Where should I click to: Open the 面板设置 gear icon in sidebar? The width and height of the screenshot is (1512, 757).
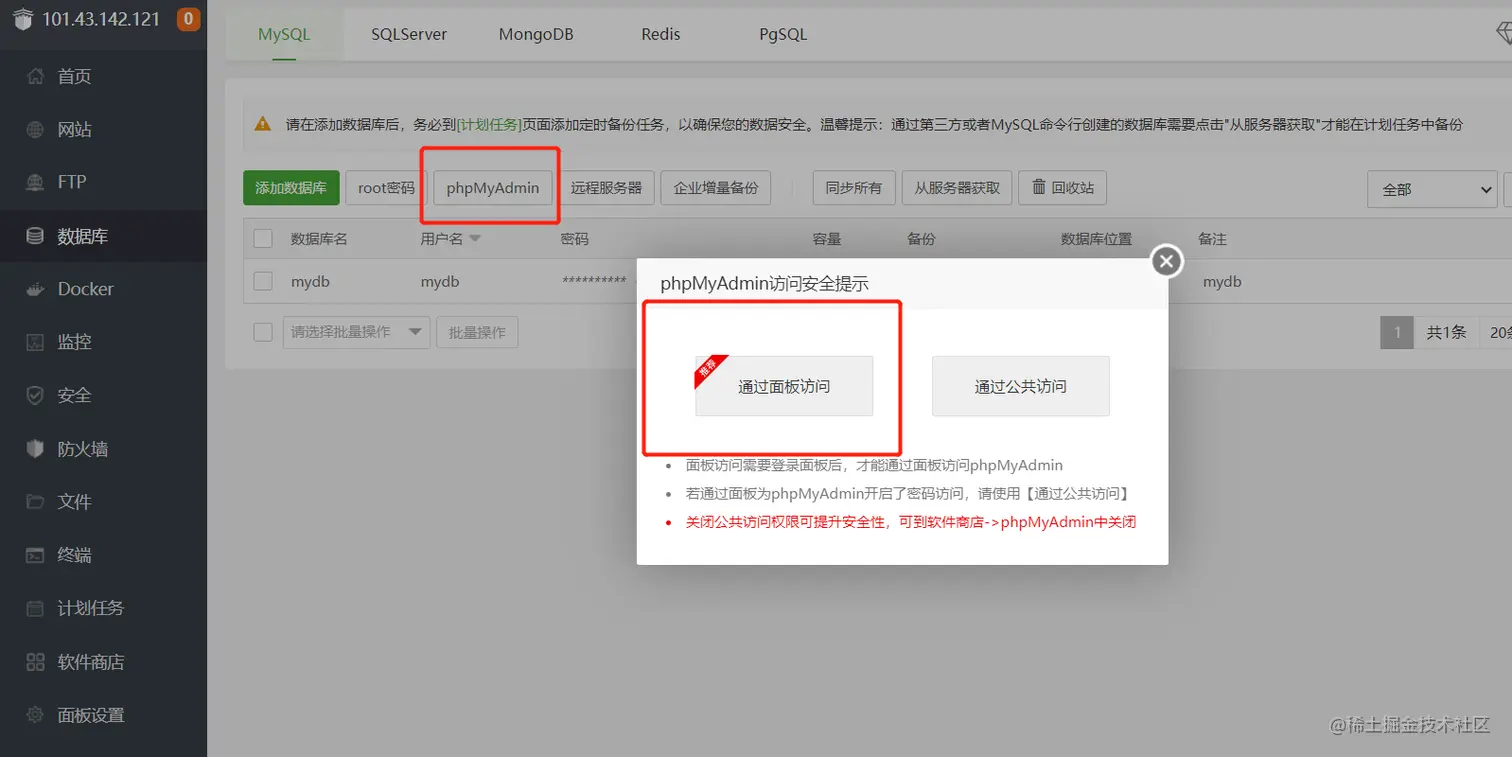point(35,715)
